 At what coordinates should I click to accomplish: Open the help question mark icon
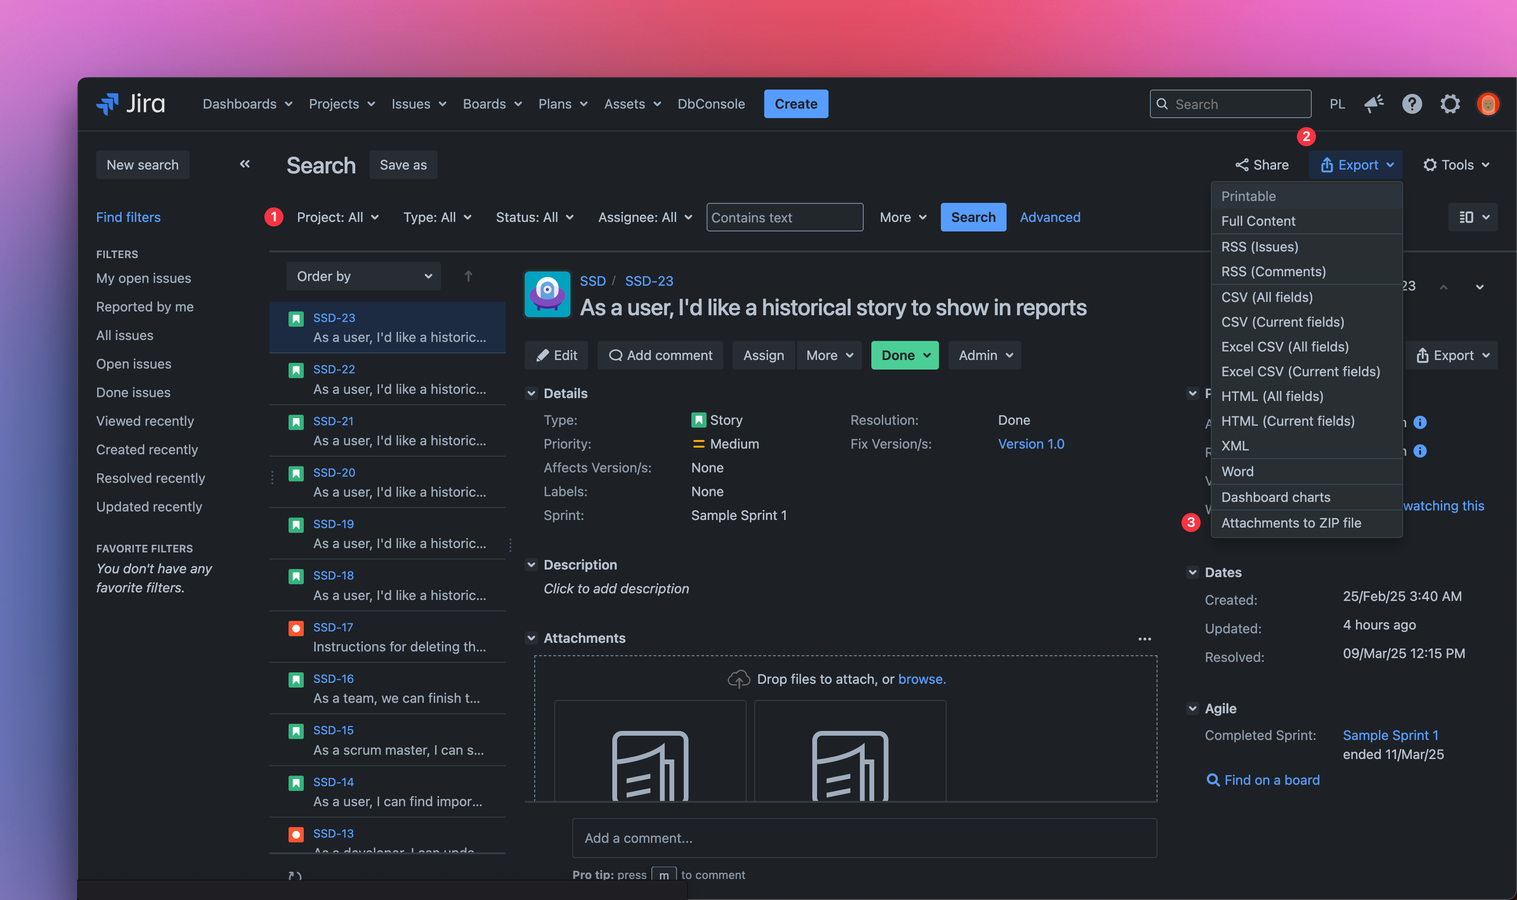click(1412, 104)
